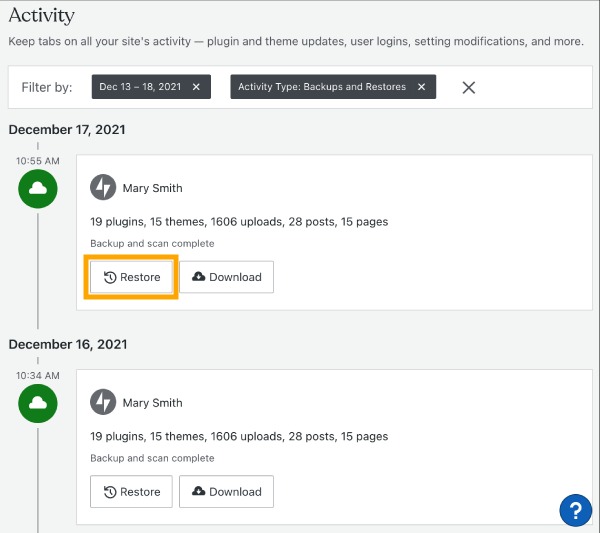Open the blue help question mark bubble
Screen dimensions: 600x533
(576, 510)
